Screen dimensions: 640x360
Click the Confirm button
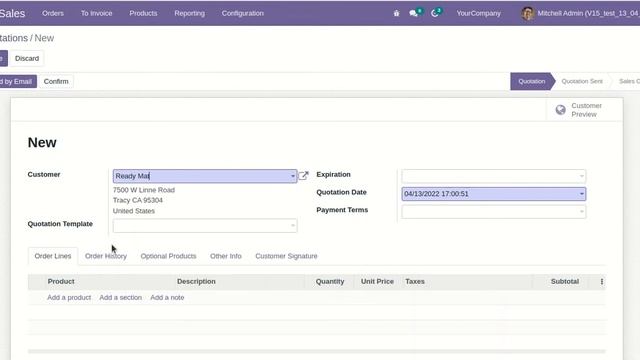56,81
